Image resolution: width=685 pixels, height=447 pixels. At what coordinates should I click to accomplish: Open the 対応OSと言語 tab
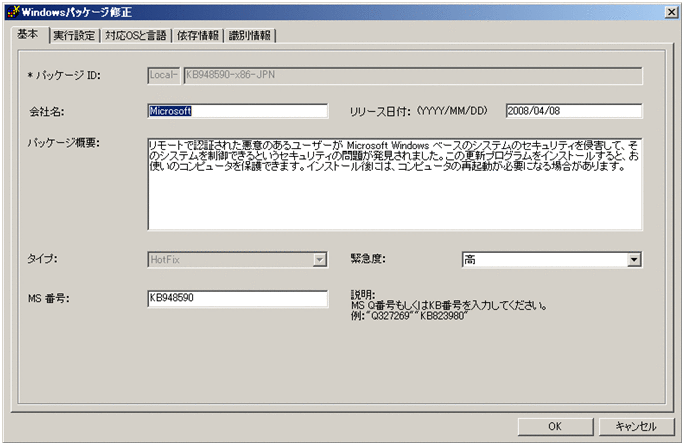(136, 35)
